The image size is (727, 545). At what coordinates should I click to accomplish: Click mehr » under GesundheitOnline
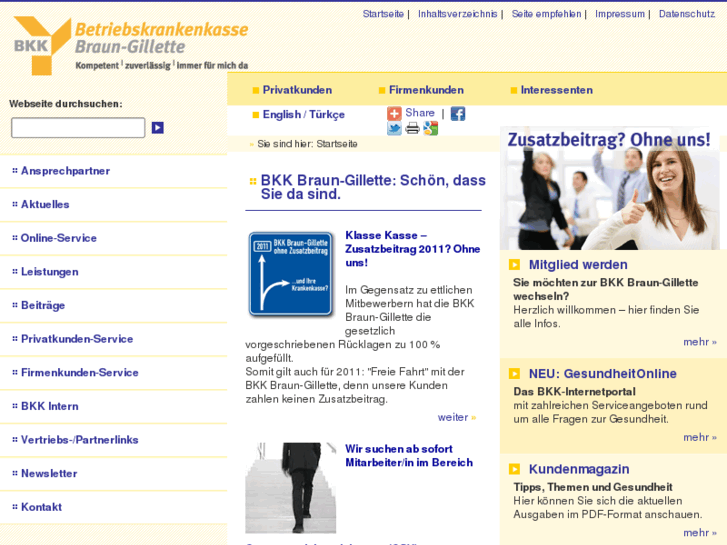700,437
